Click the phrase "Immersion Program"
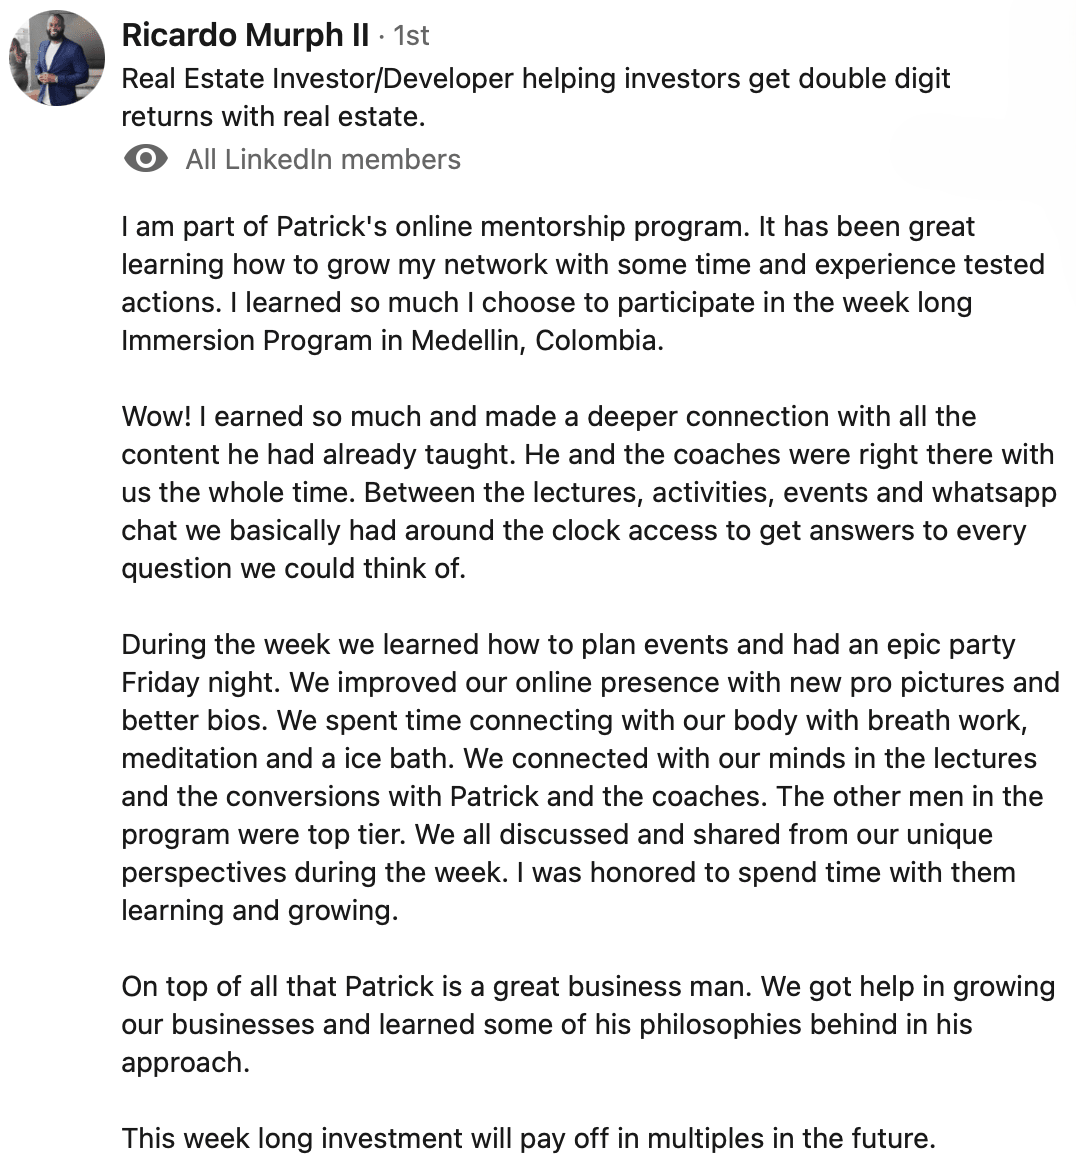 click(246, 341)
